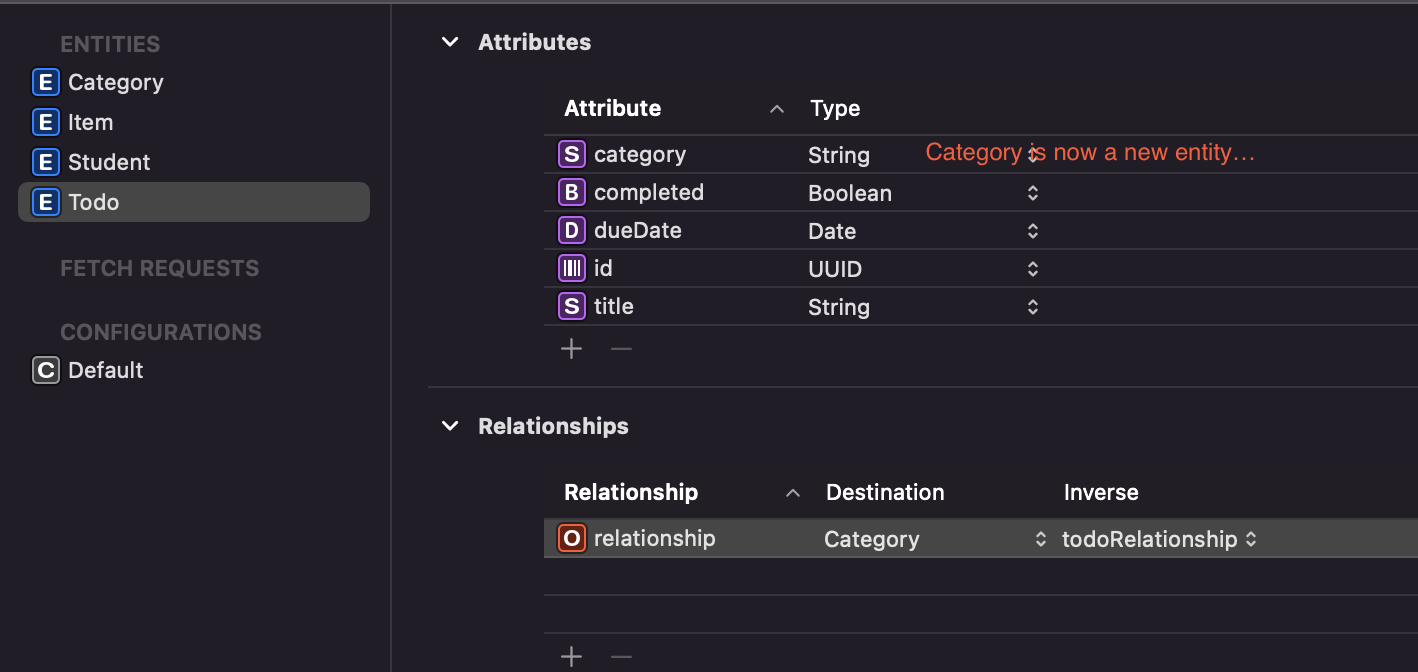Open type dropdown for id attribute
The width and height of the screenshot is (1418, 672).
[1033, 269]
